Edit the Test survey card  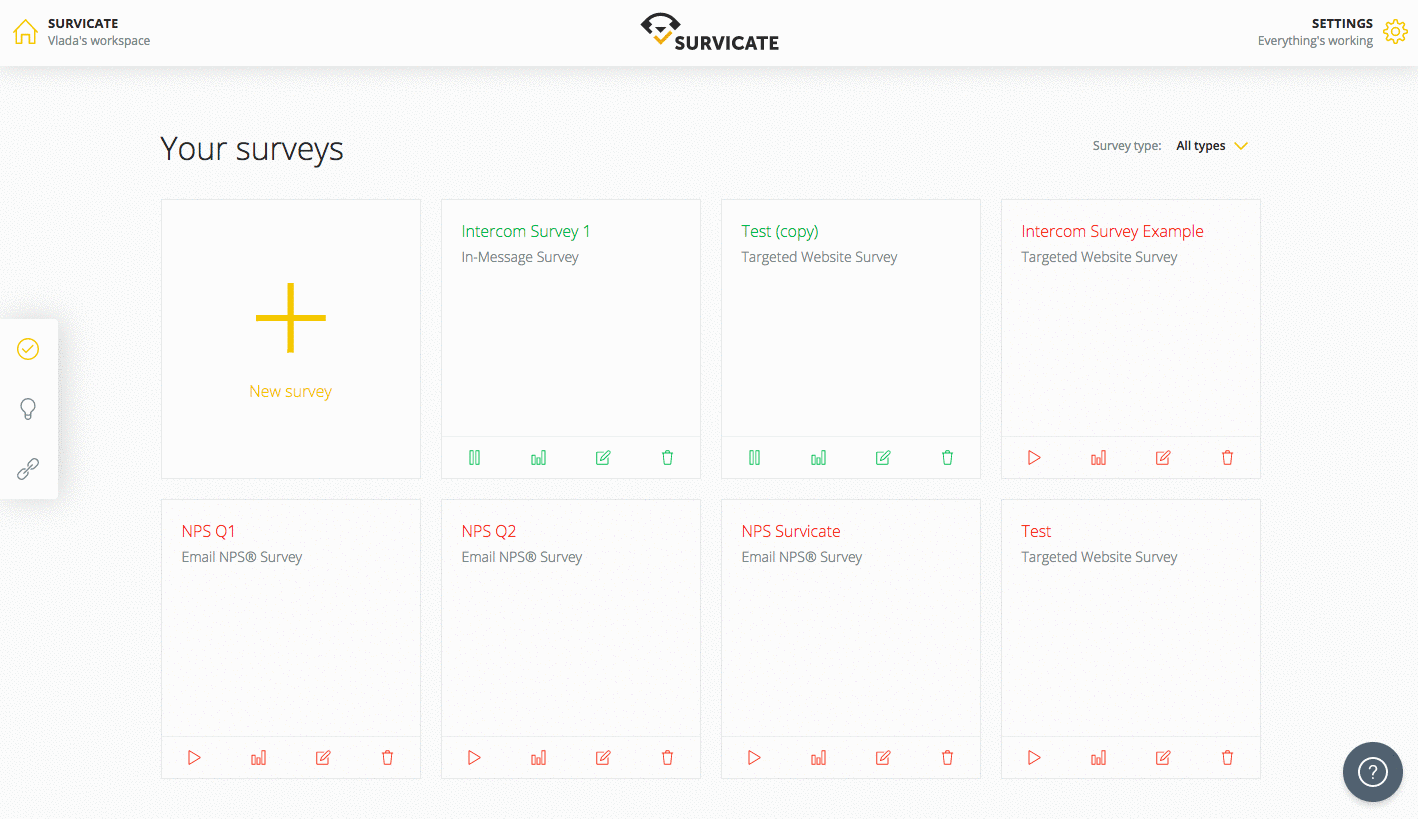pyautogui.click(x=1163, y=758)
